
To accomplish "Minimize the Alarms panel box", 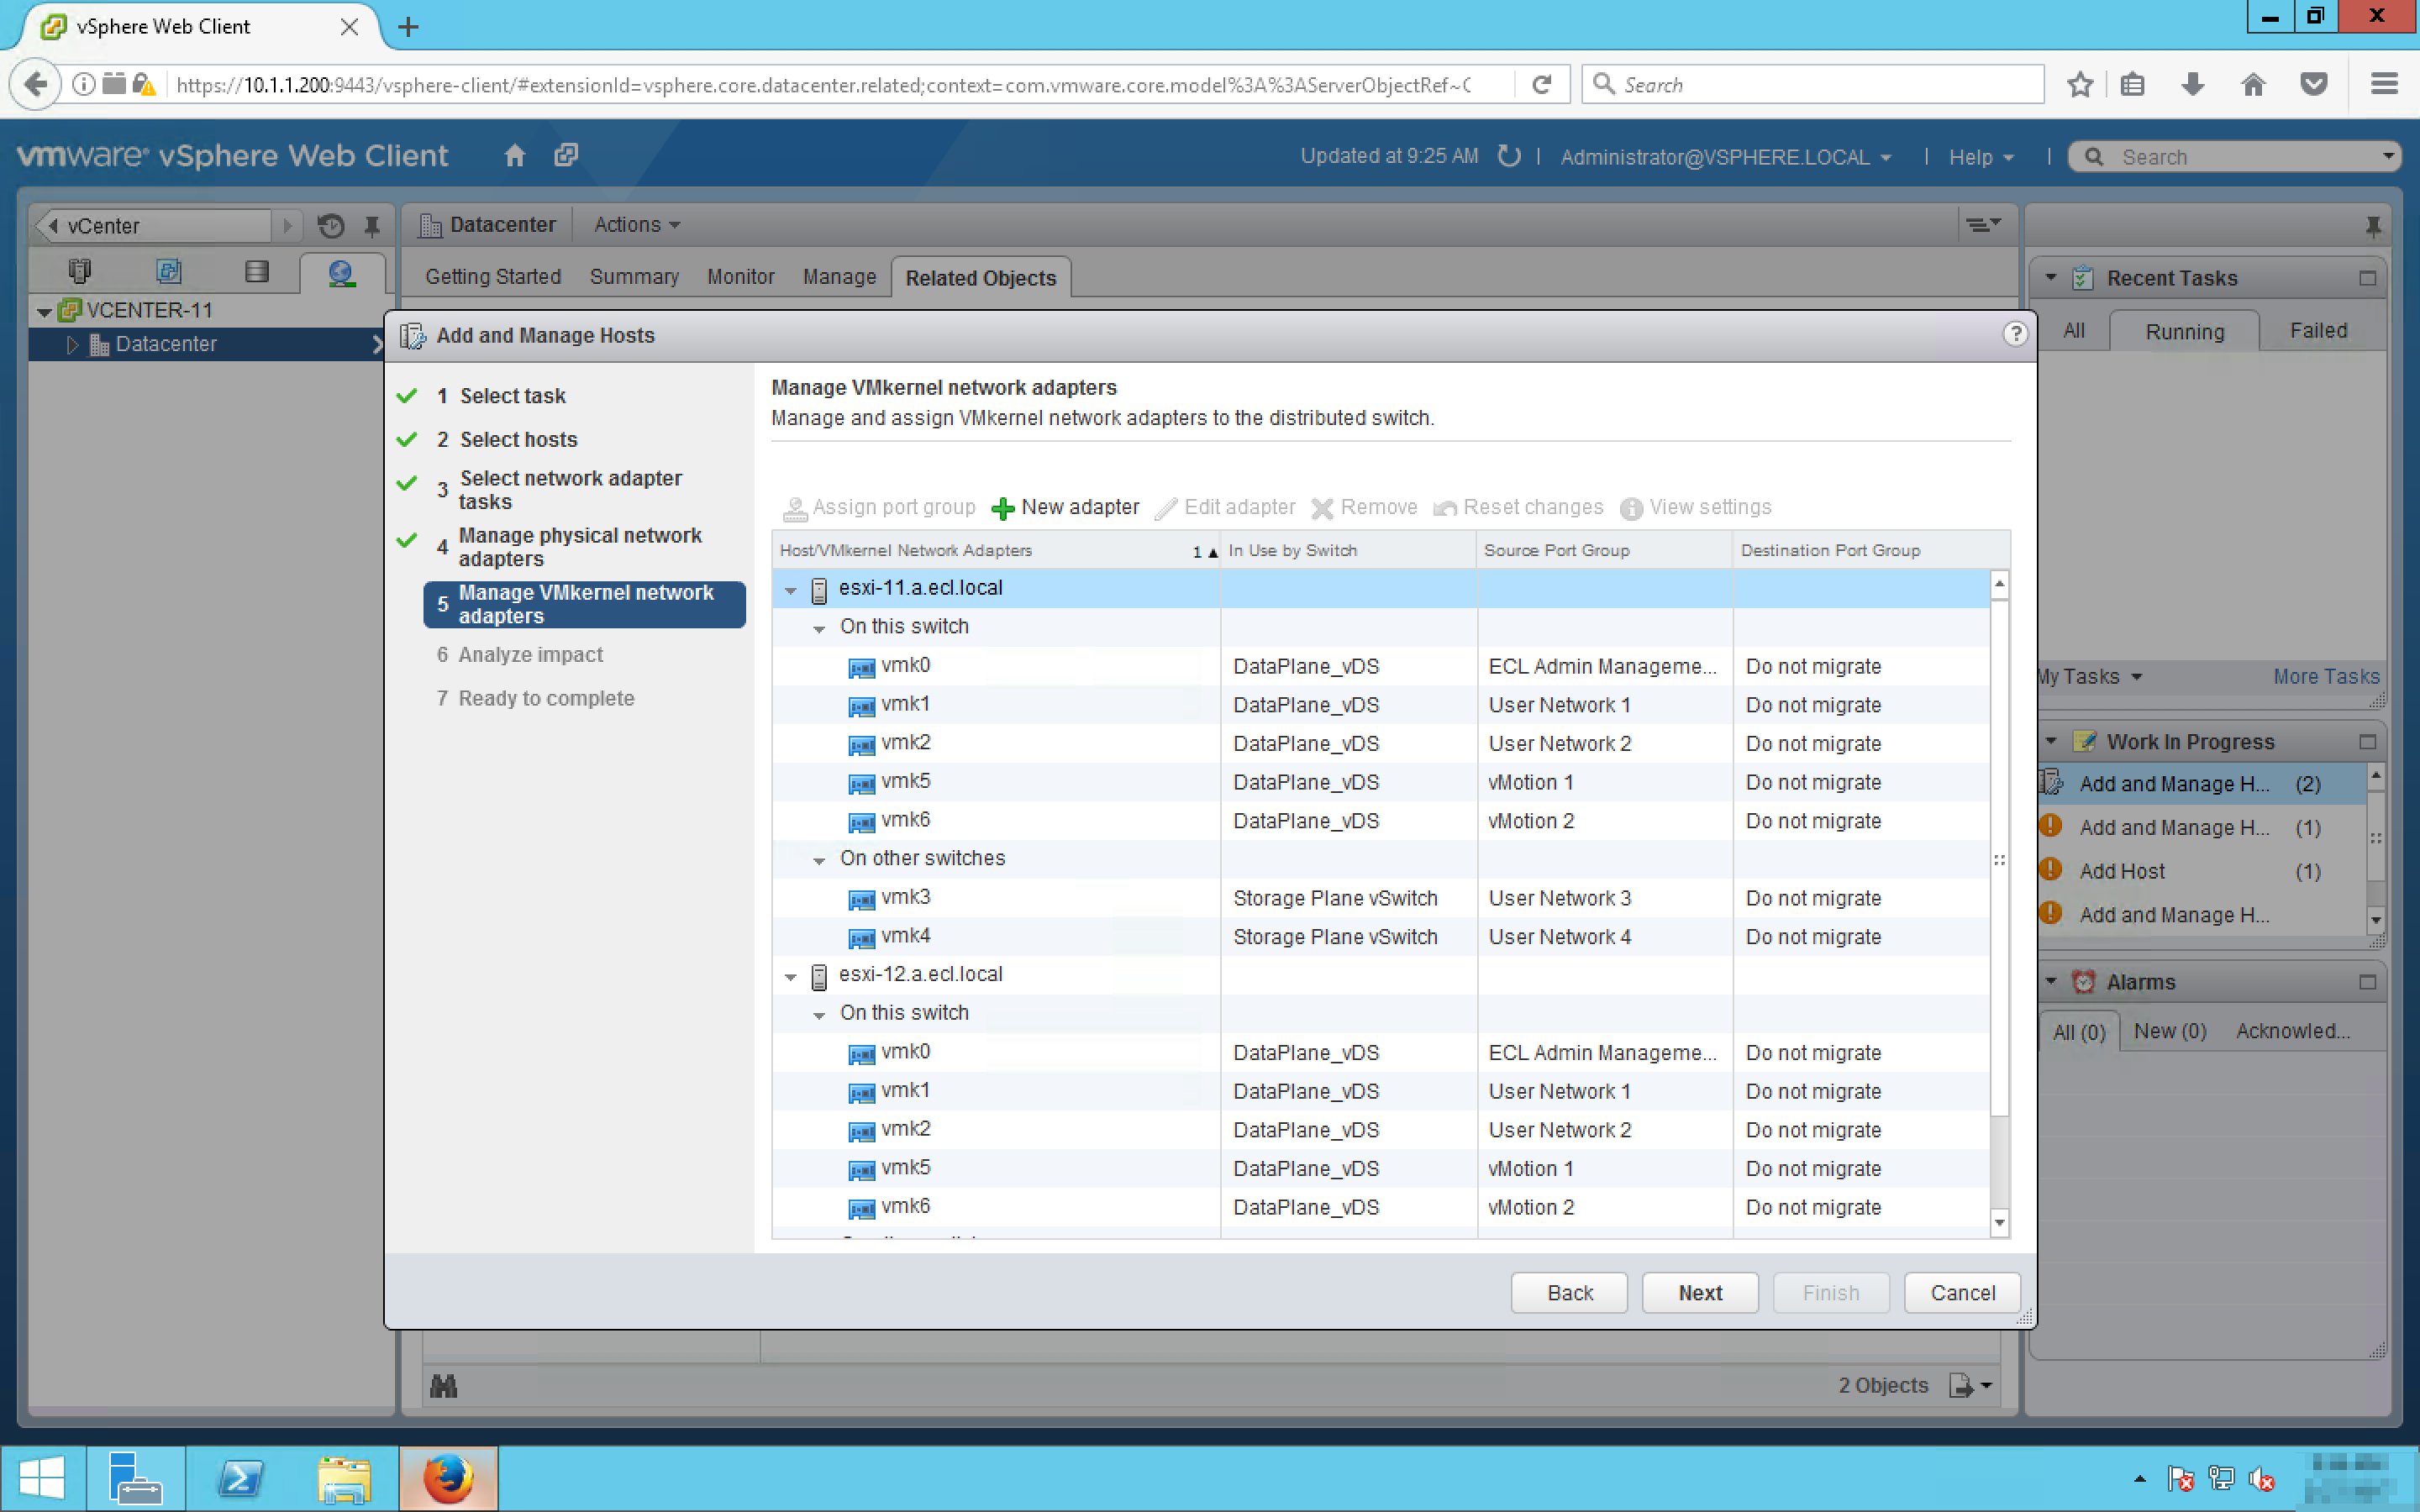I will (2366, 982).
